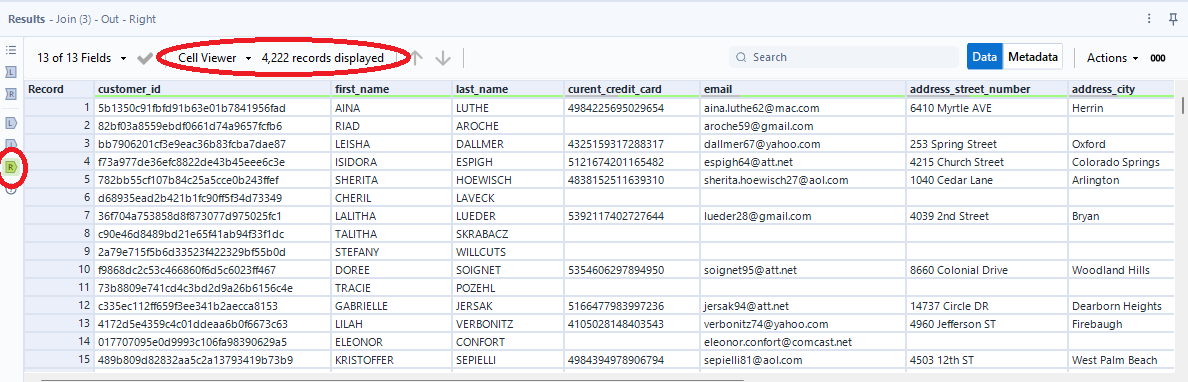Select record row number 8

click(59, 234)
